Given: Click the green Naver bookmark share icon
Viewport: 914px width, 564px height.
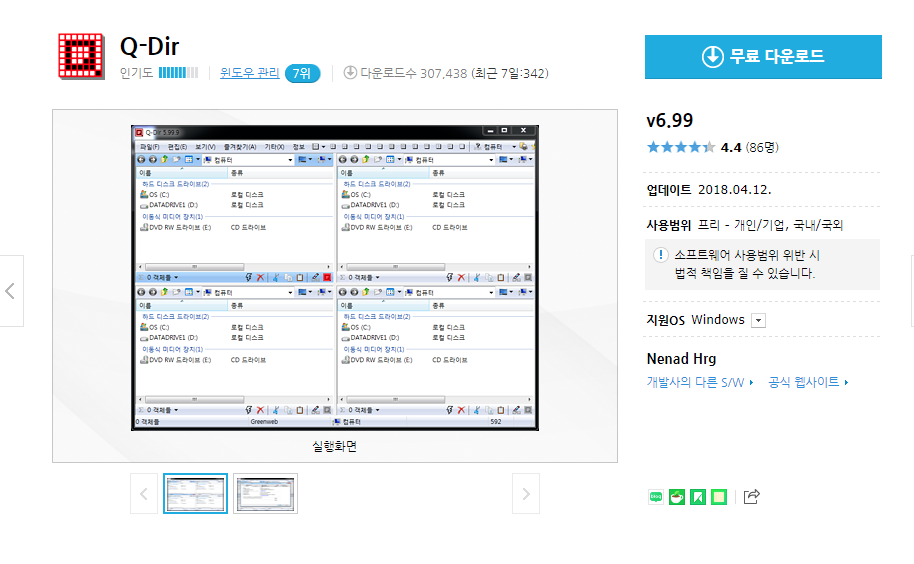Looking at the screenshot, I should click(698, 497).
